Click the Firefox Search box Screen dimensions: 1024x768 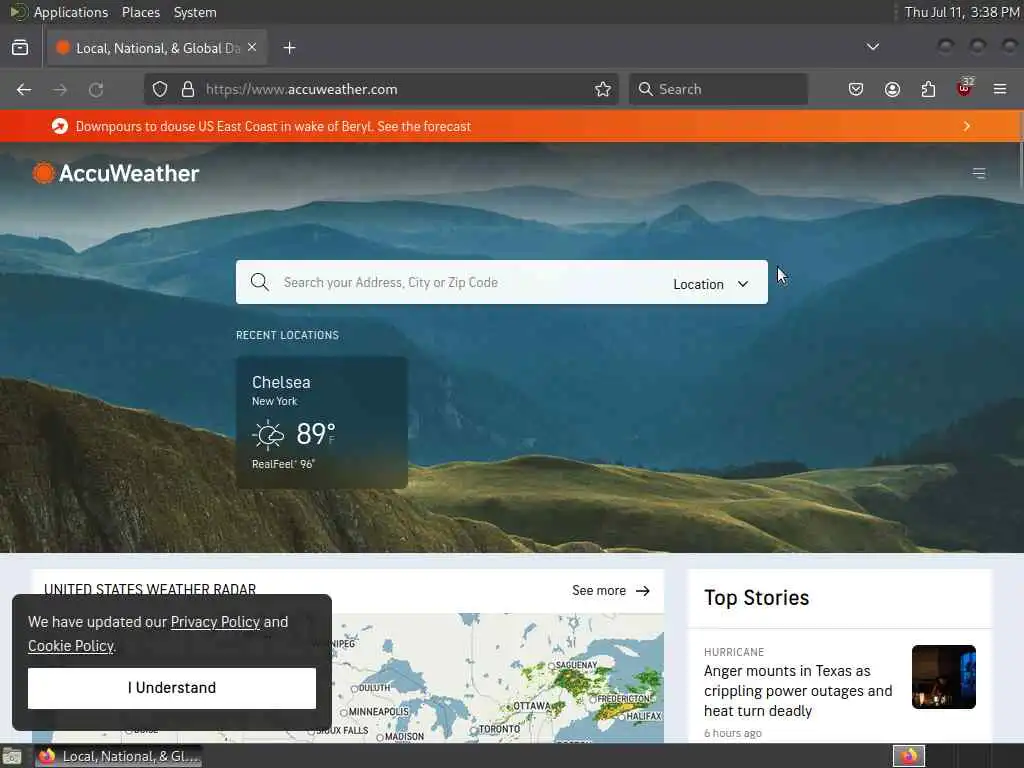pyautogui.click(x=718, y=89)
